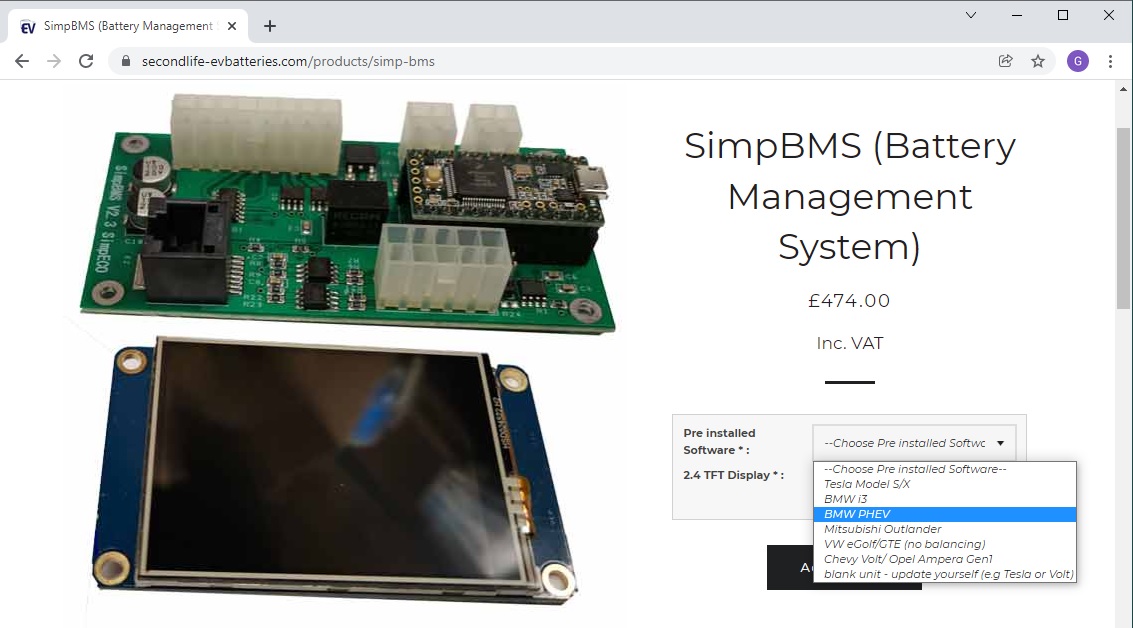
Task: Select the SimpBMS browser tab
Action: point(128,26)
